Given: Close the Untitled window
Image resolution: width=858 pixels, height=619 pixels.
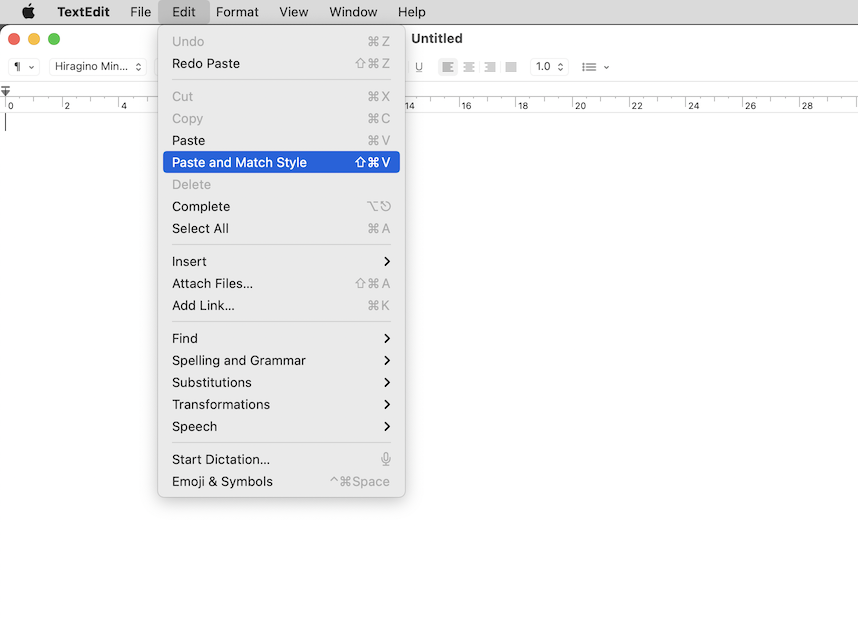Looking at the screenshot, I should tap(14, 39).
